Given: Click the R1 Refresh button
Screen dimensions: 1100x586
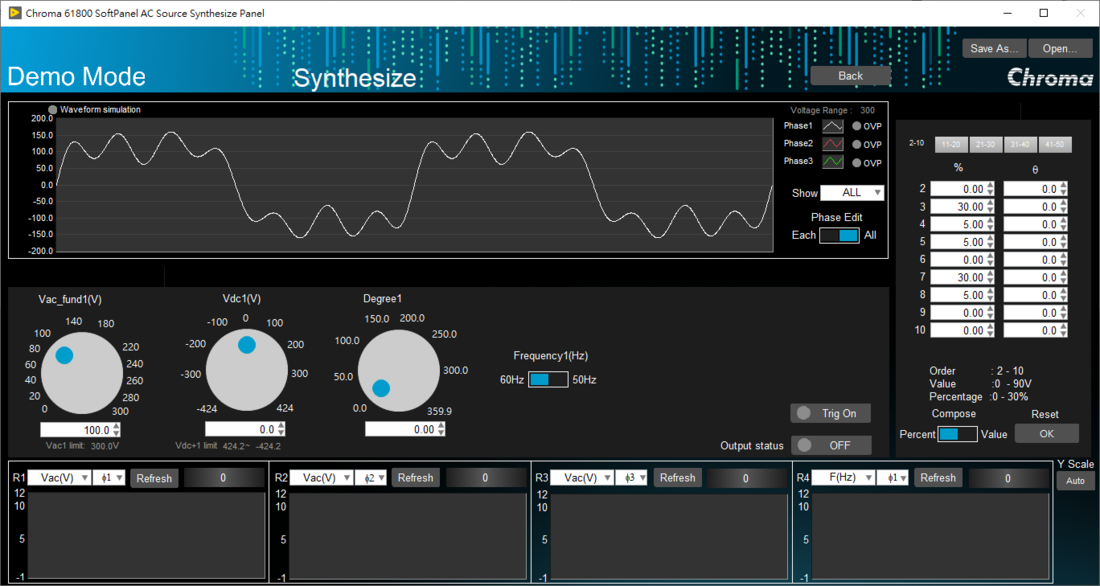Looking at the screenshot, I should (x=154, y=479).
